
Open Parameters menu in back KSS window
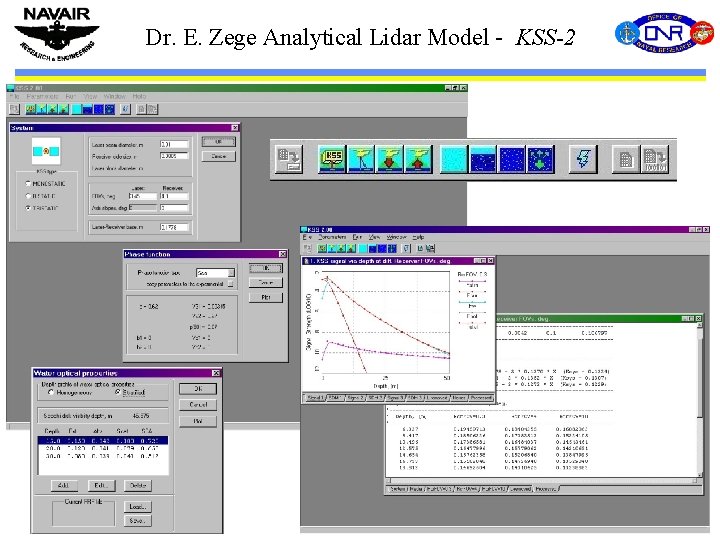[42, 96]
